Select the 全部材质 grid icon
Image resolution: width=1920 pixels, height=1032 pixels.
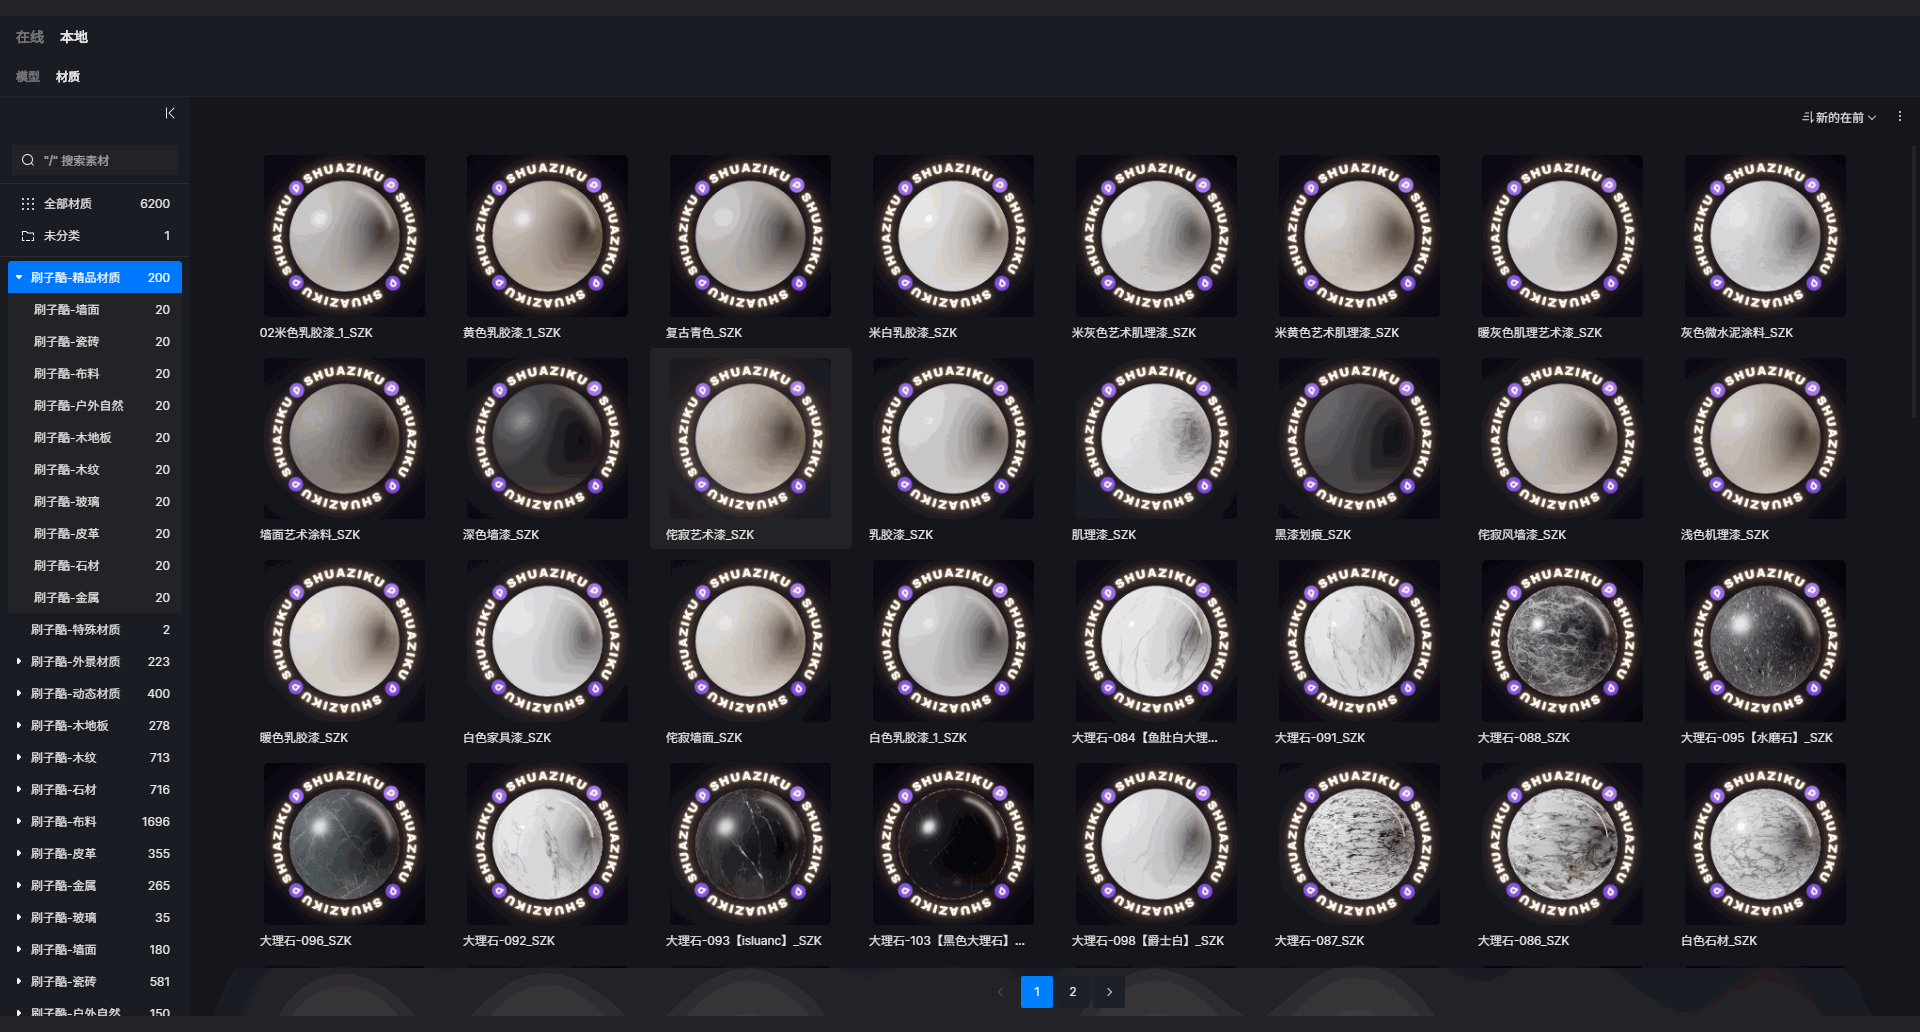click(x=28, y=204)
